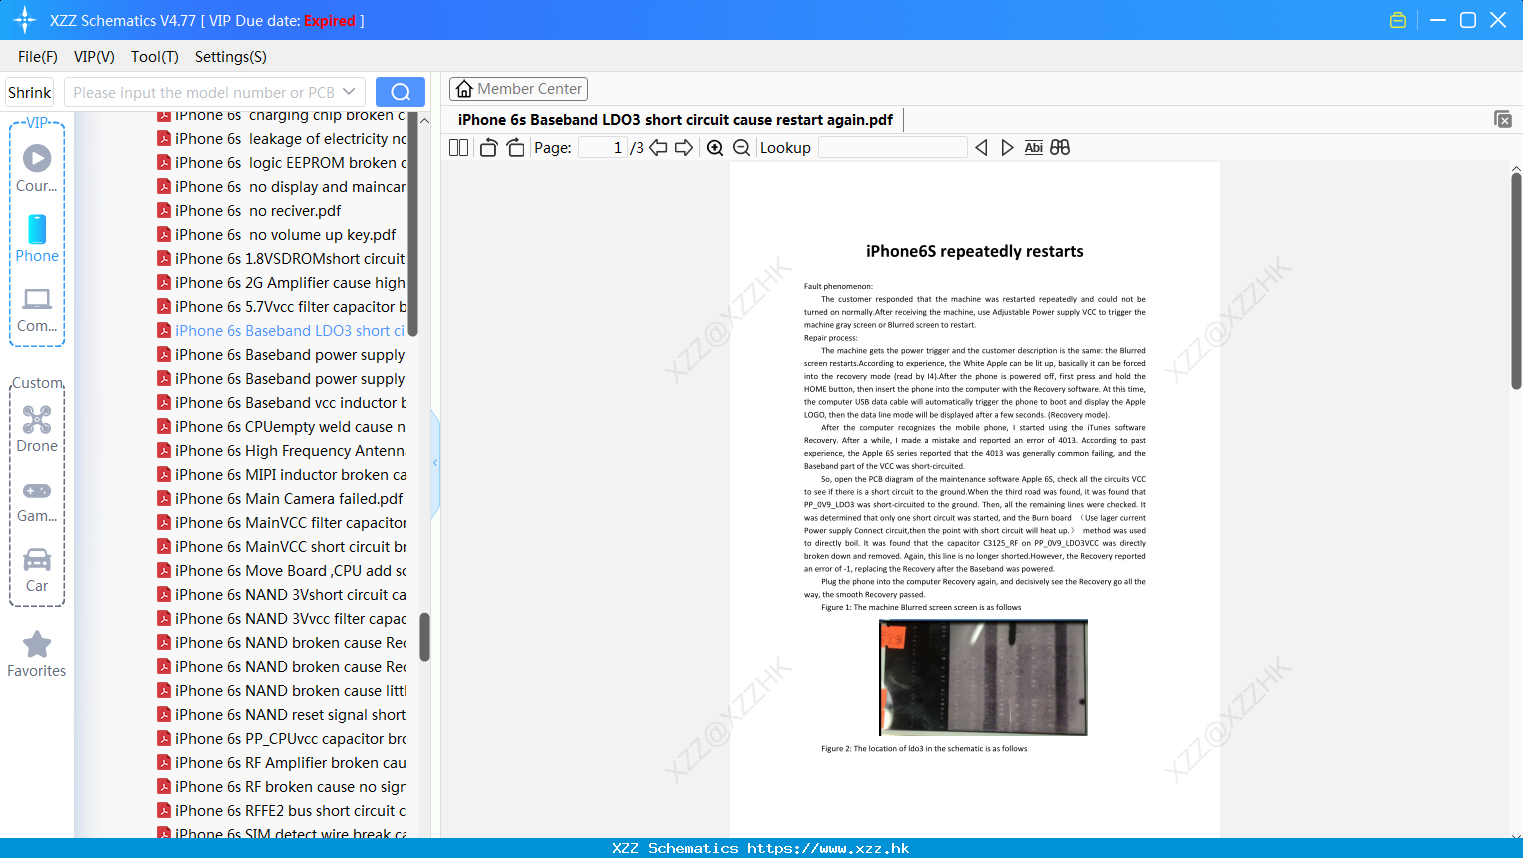Click the blurred screen photo in PDF

983,677
